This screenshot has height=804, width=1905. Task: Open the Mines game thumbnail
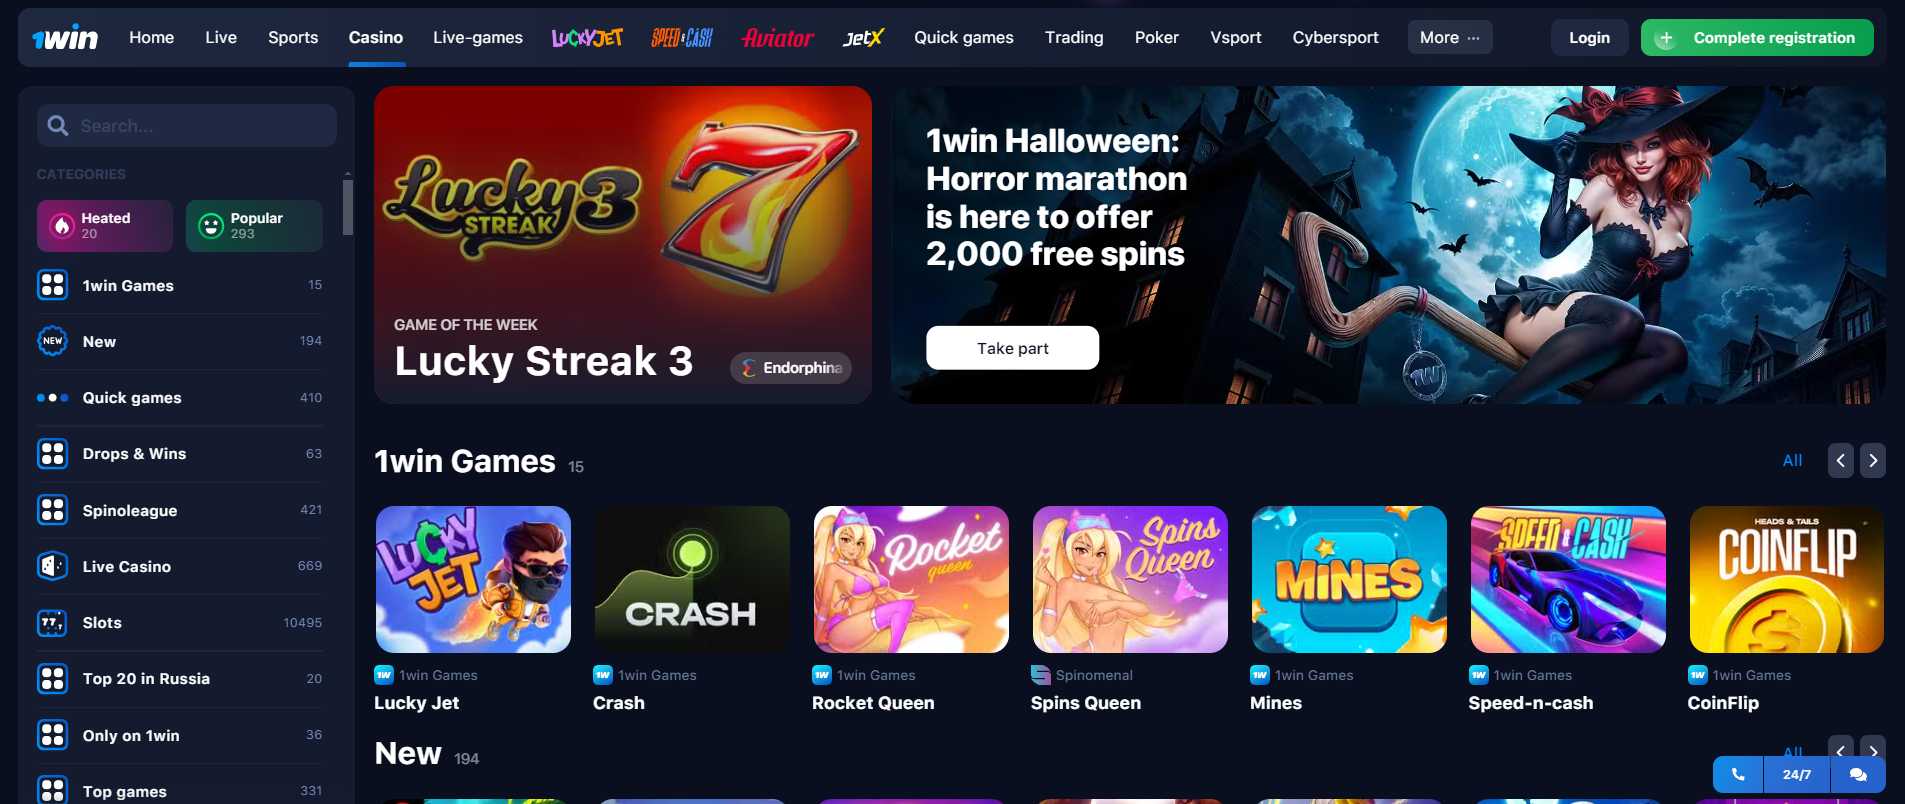[x=1349, y=579]
